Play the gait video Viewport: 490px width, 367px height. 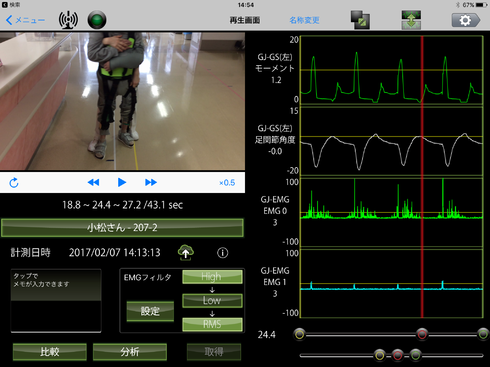tap(122, 182)
